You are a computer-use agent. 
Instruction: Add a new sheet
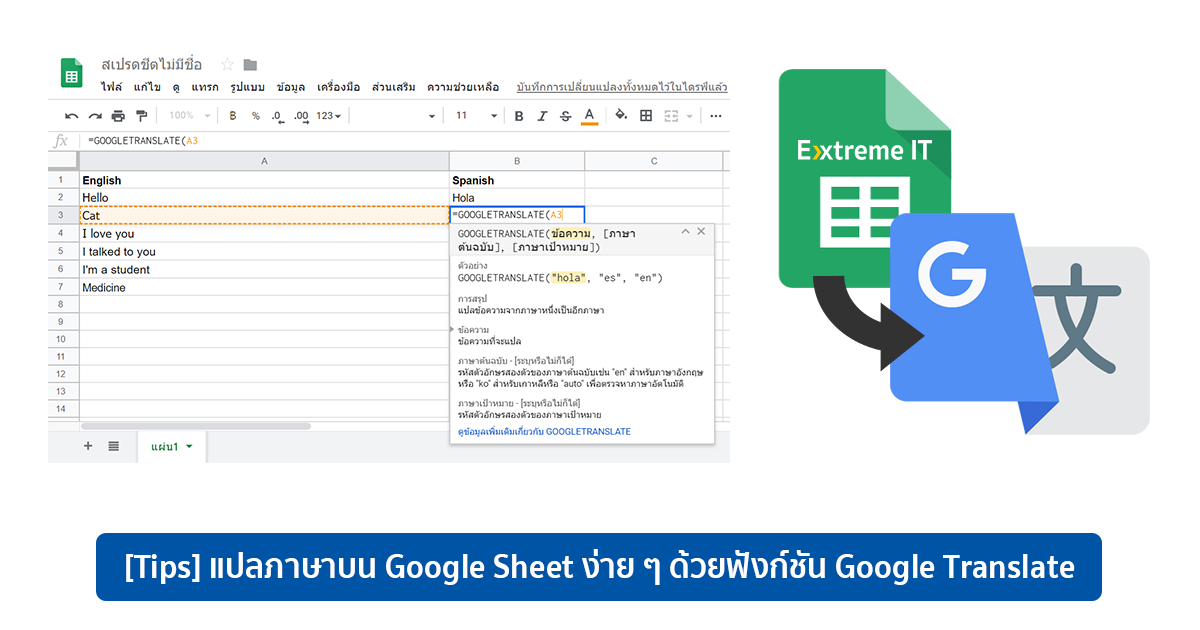coord(87,446)
